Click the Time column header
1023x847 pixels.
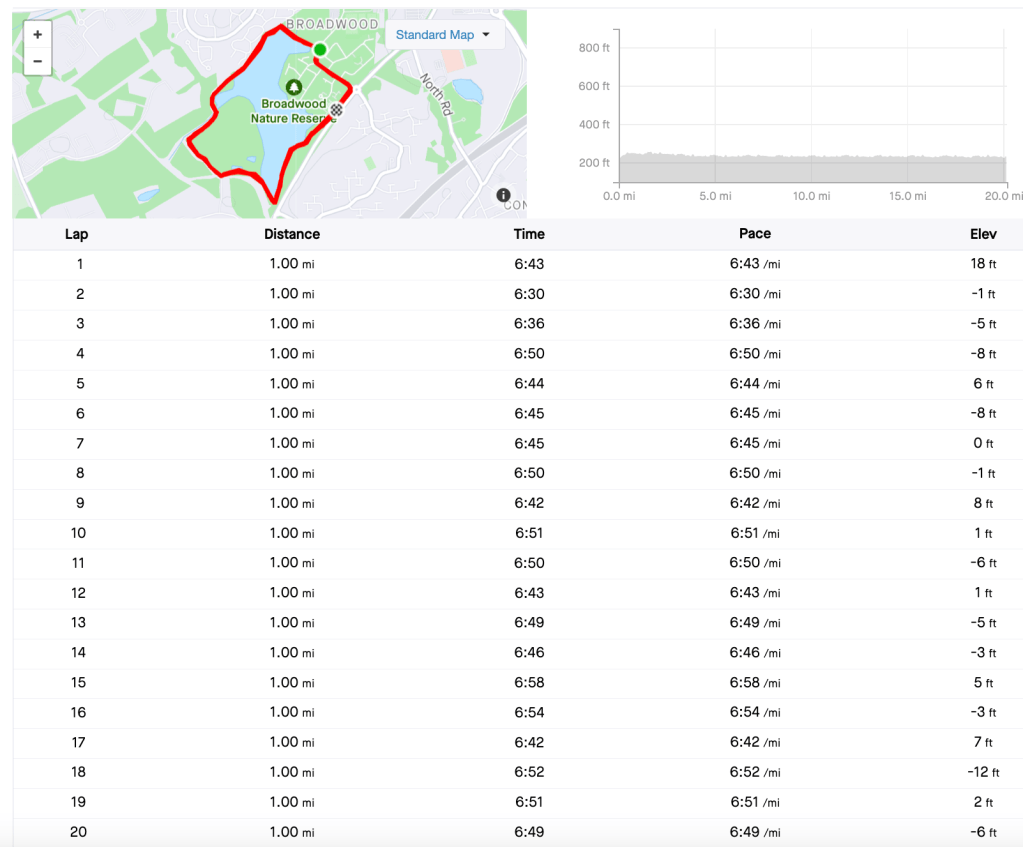529,234
